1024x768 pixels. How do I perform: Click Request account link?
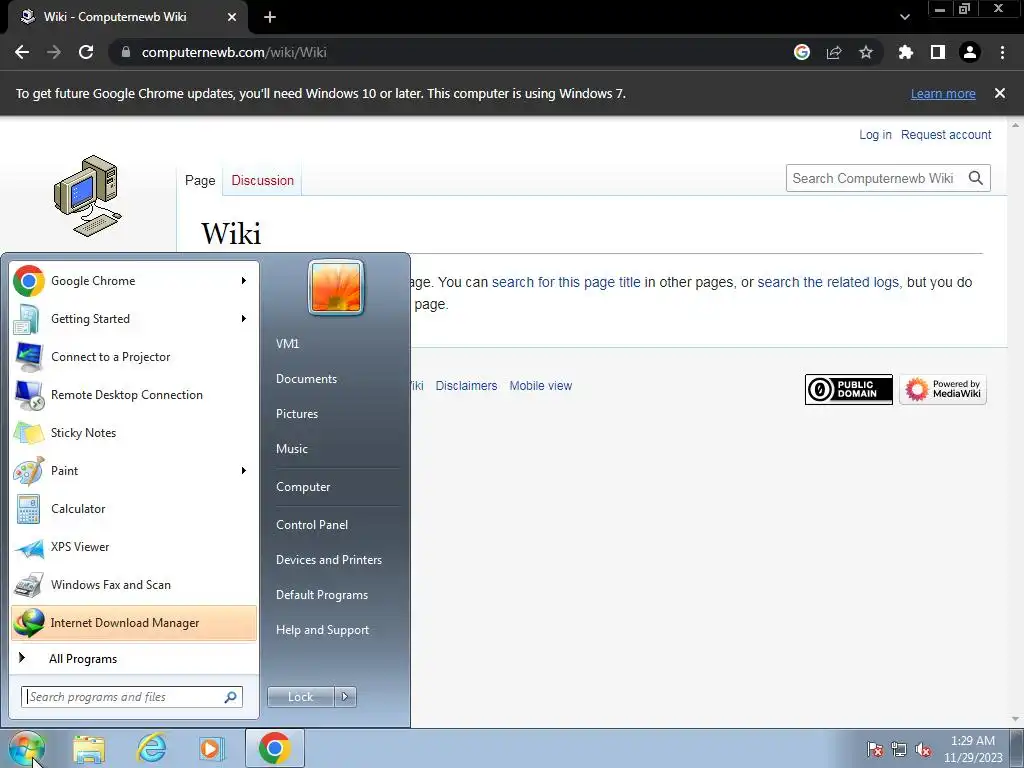(946, 135)
